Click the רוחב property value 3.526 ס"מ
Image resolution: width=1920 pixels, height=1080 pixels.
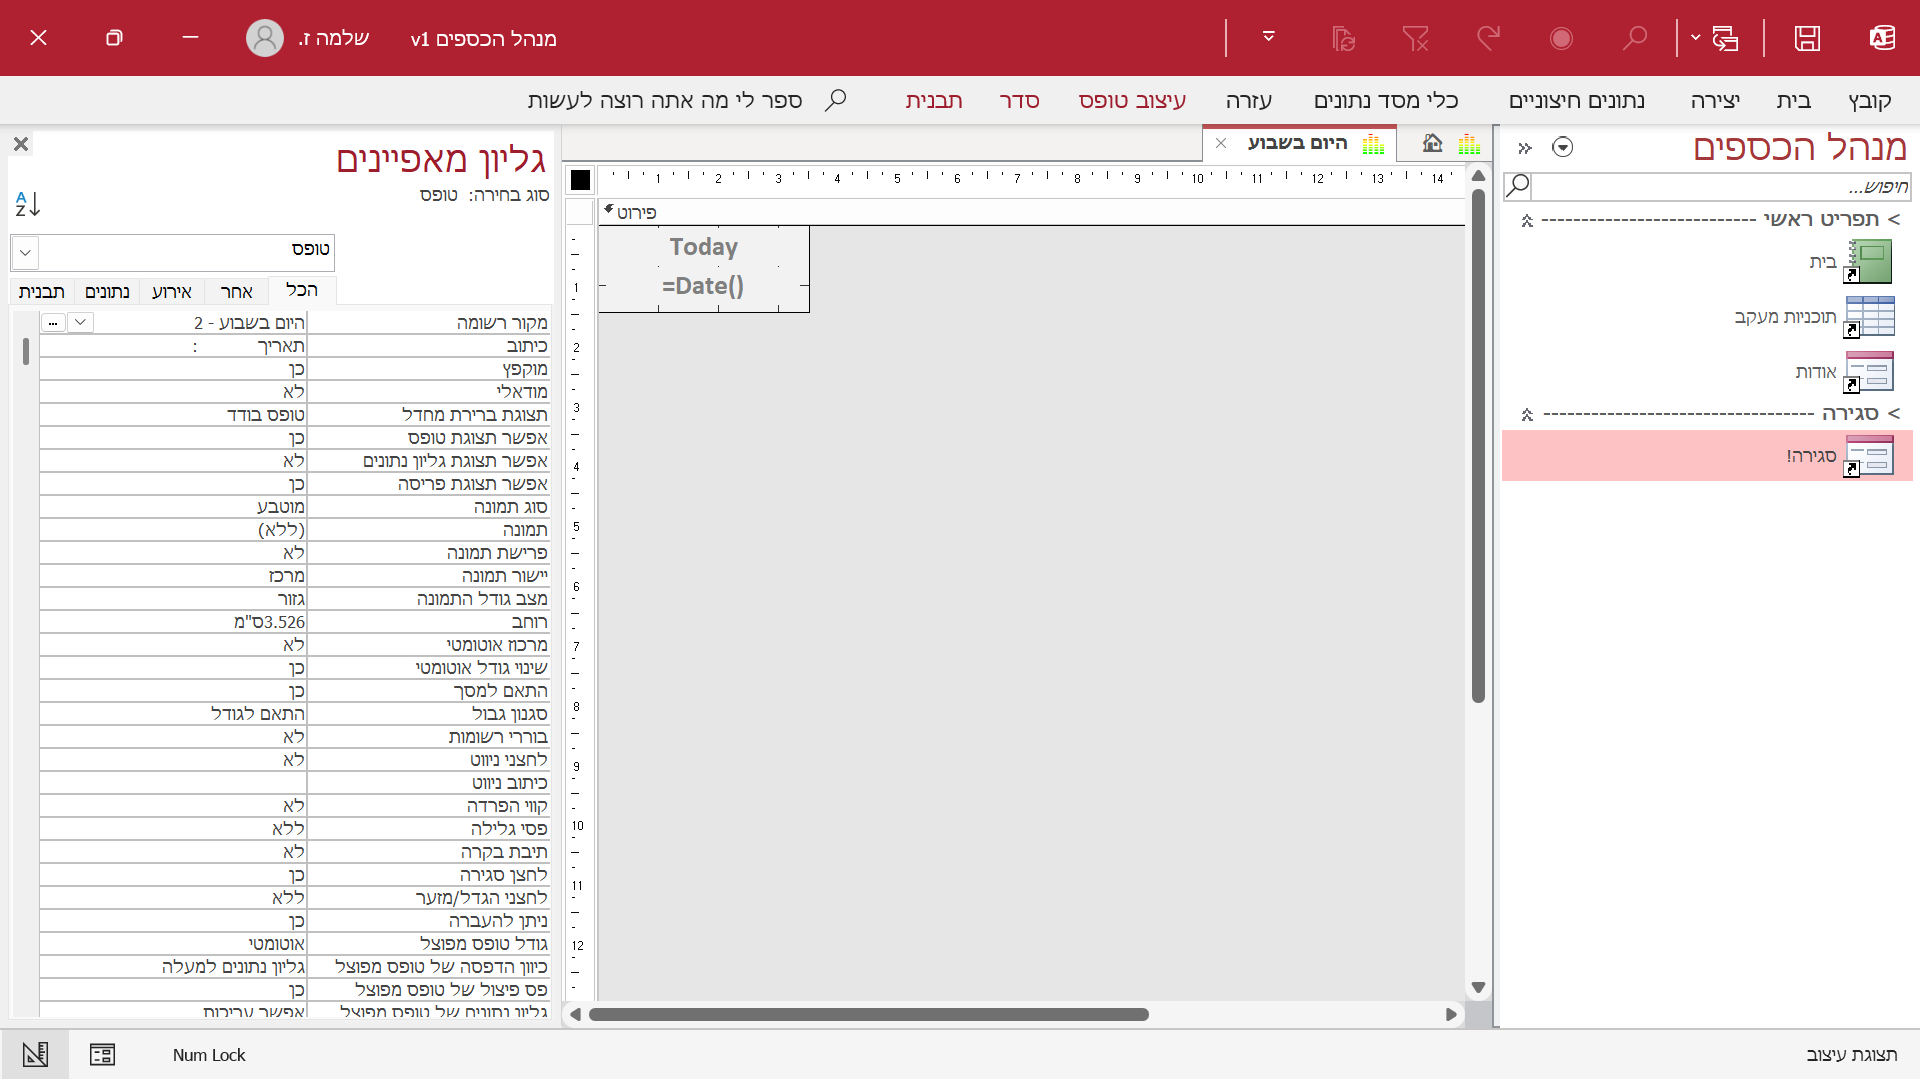tap(173, 622)
